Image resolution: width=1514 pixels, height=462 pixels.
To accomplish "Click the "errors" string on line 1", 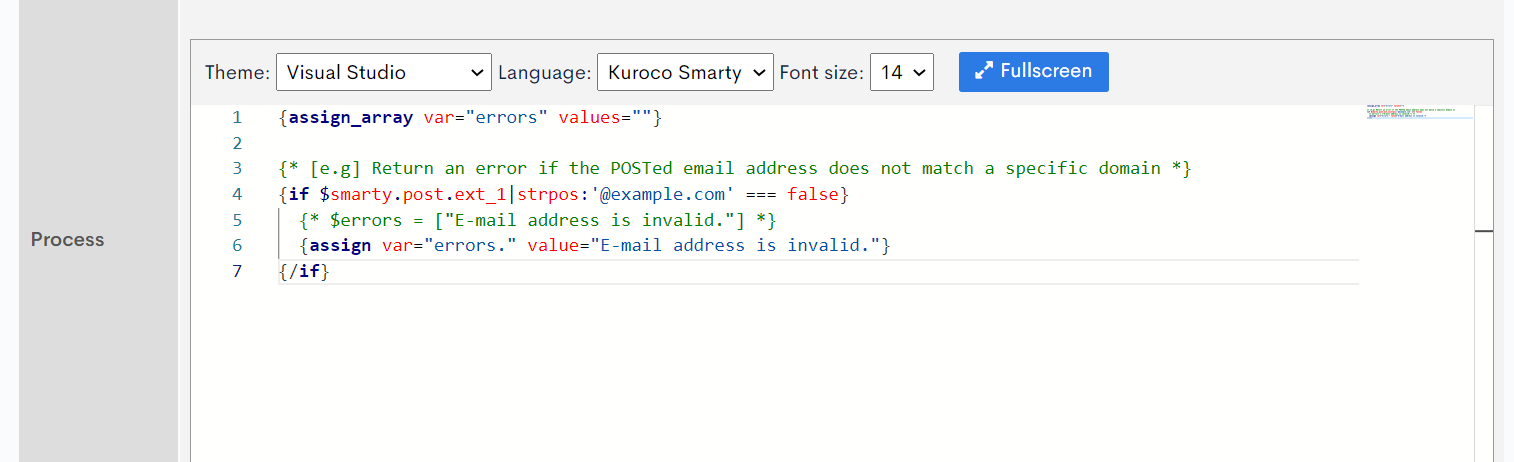I will [510, 118].
